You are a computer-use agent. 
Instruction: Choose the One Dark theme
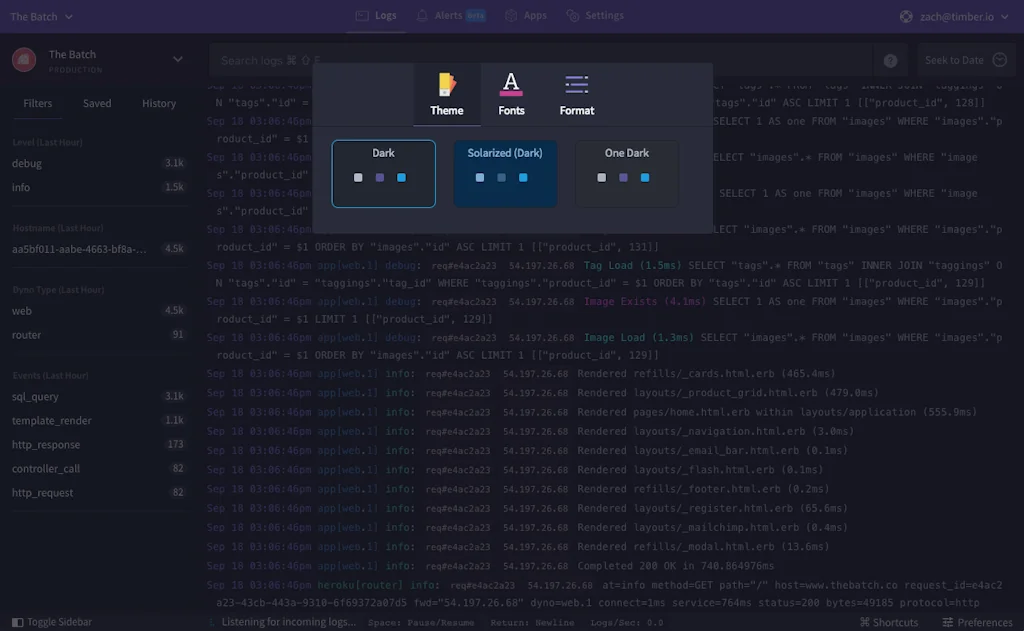[x=627, y=174]
